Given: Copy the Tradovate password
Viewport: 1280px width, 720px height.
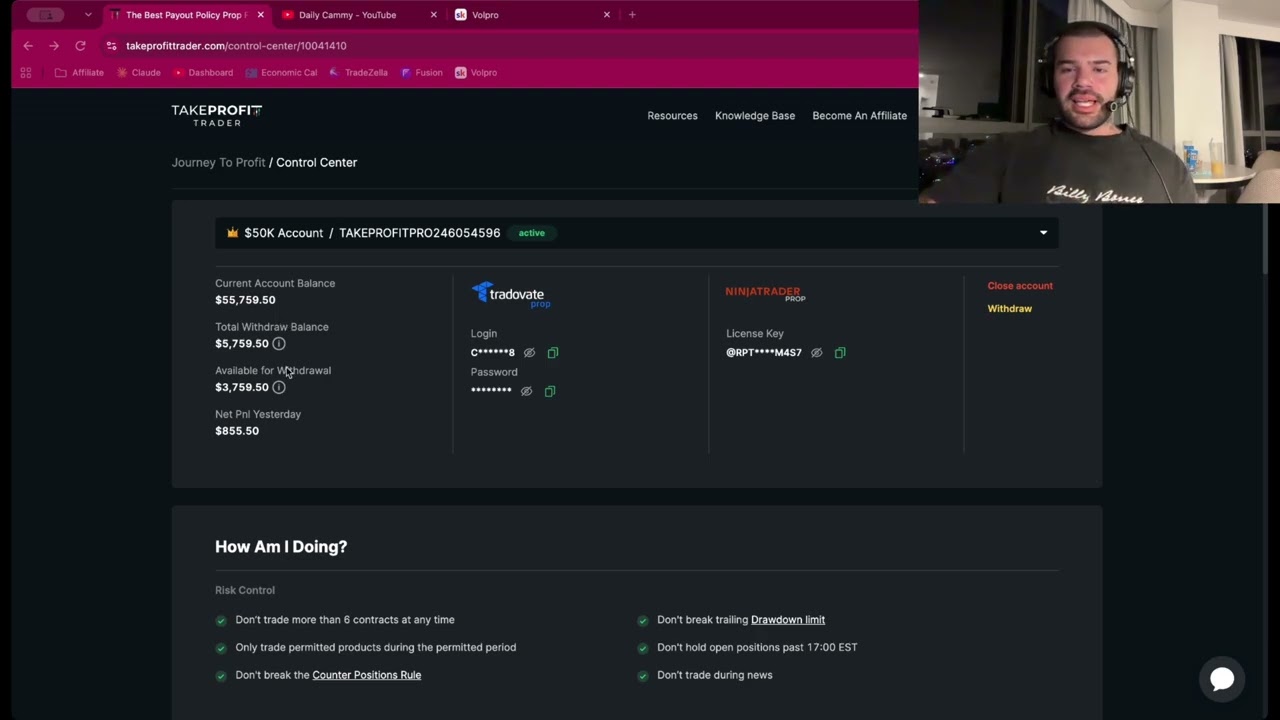Looking at the screenshot, I should (x=550, y=391).
